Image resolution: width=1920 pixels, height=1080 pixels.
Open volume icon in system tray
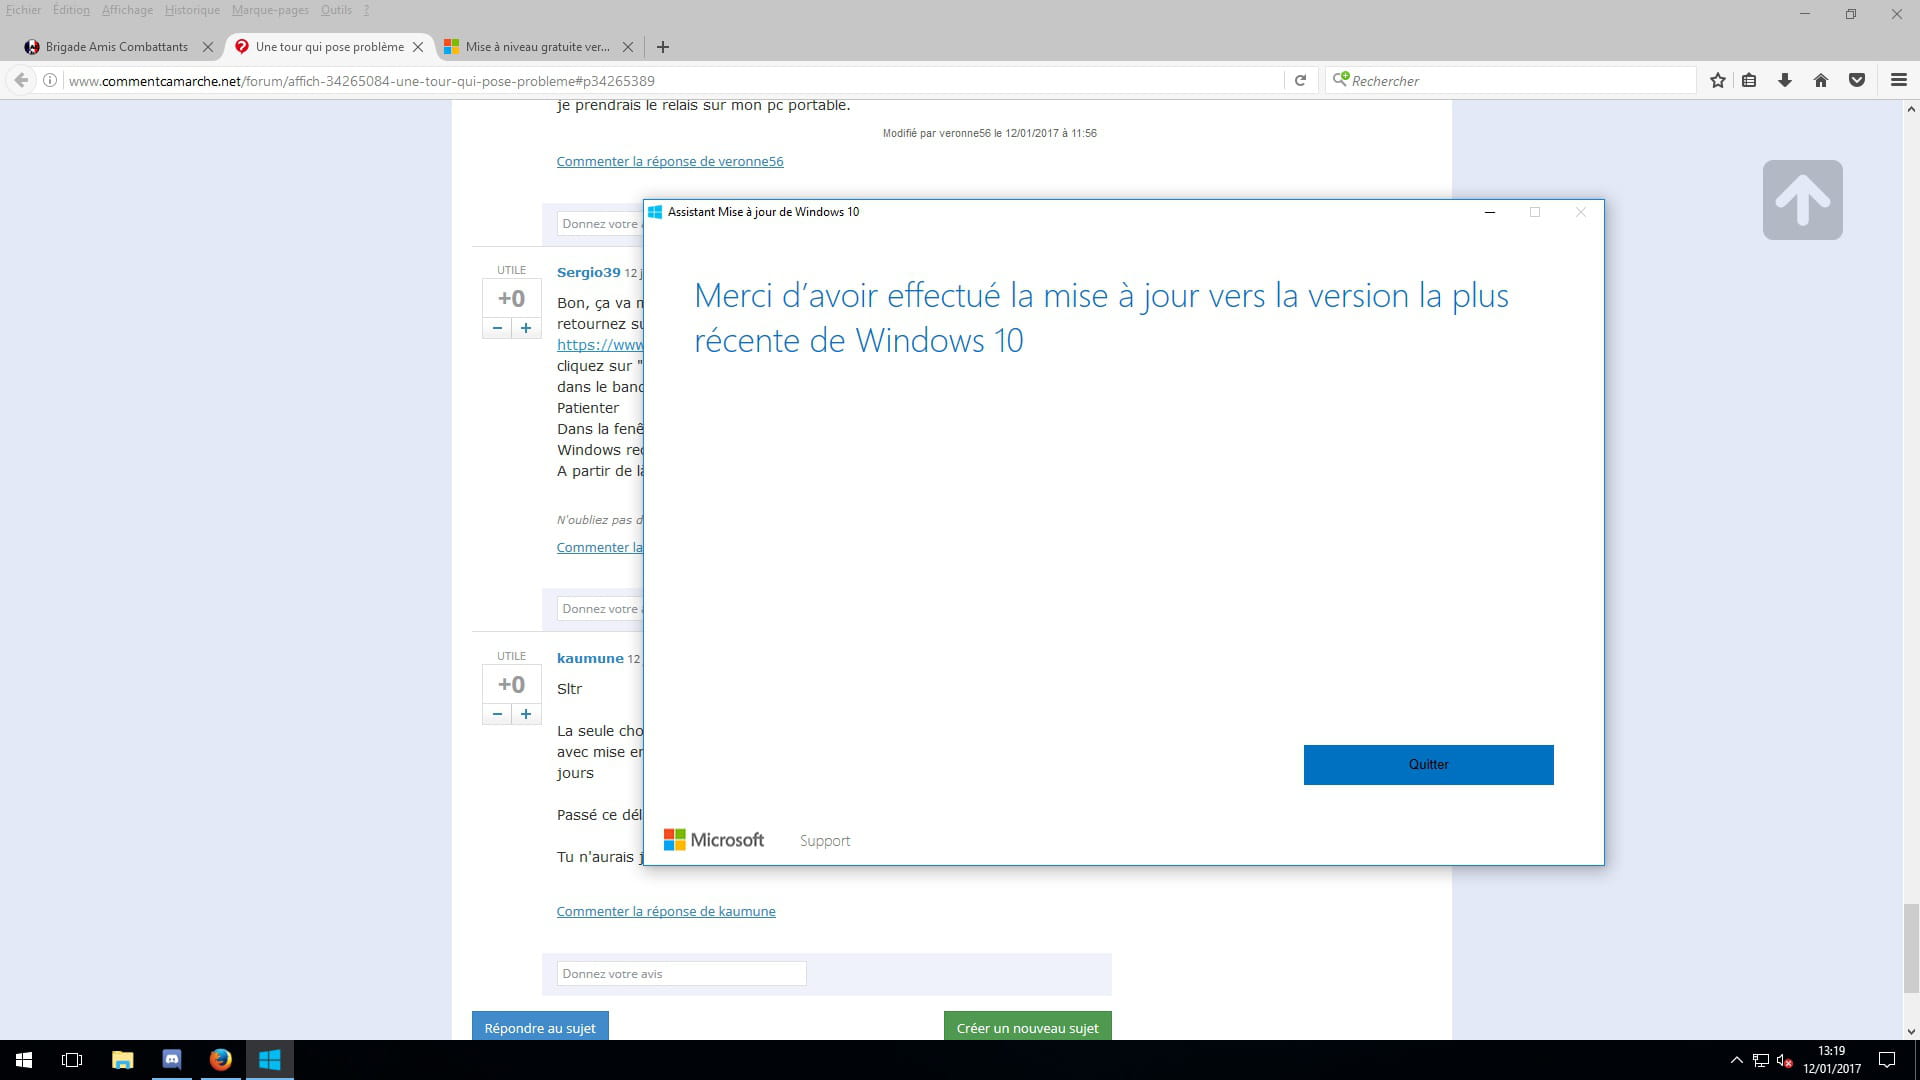[x=1785, y=1060]
